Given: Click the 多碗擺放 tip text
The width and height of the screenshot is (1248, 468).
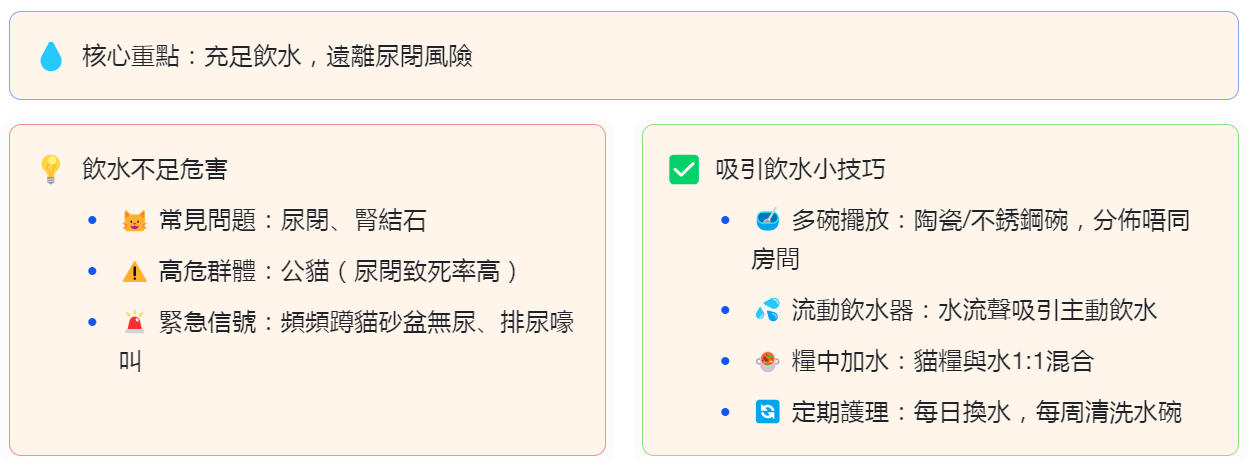Looking at the screenshot, I should 990,220.
